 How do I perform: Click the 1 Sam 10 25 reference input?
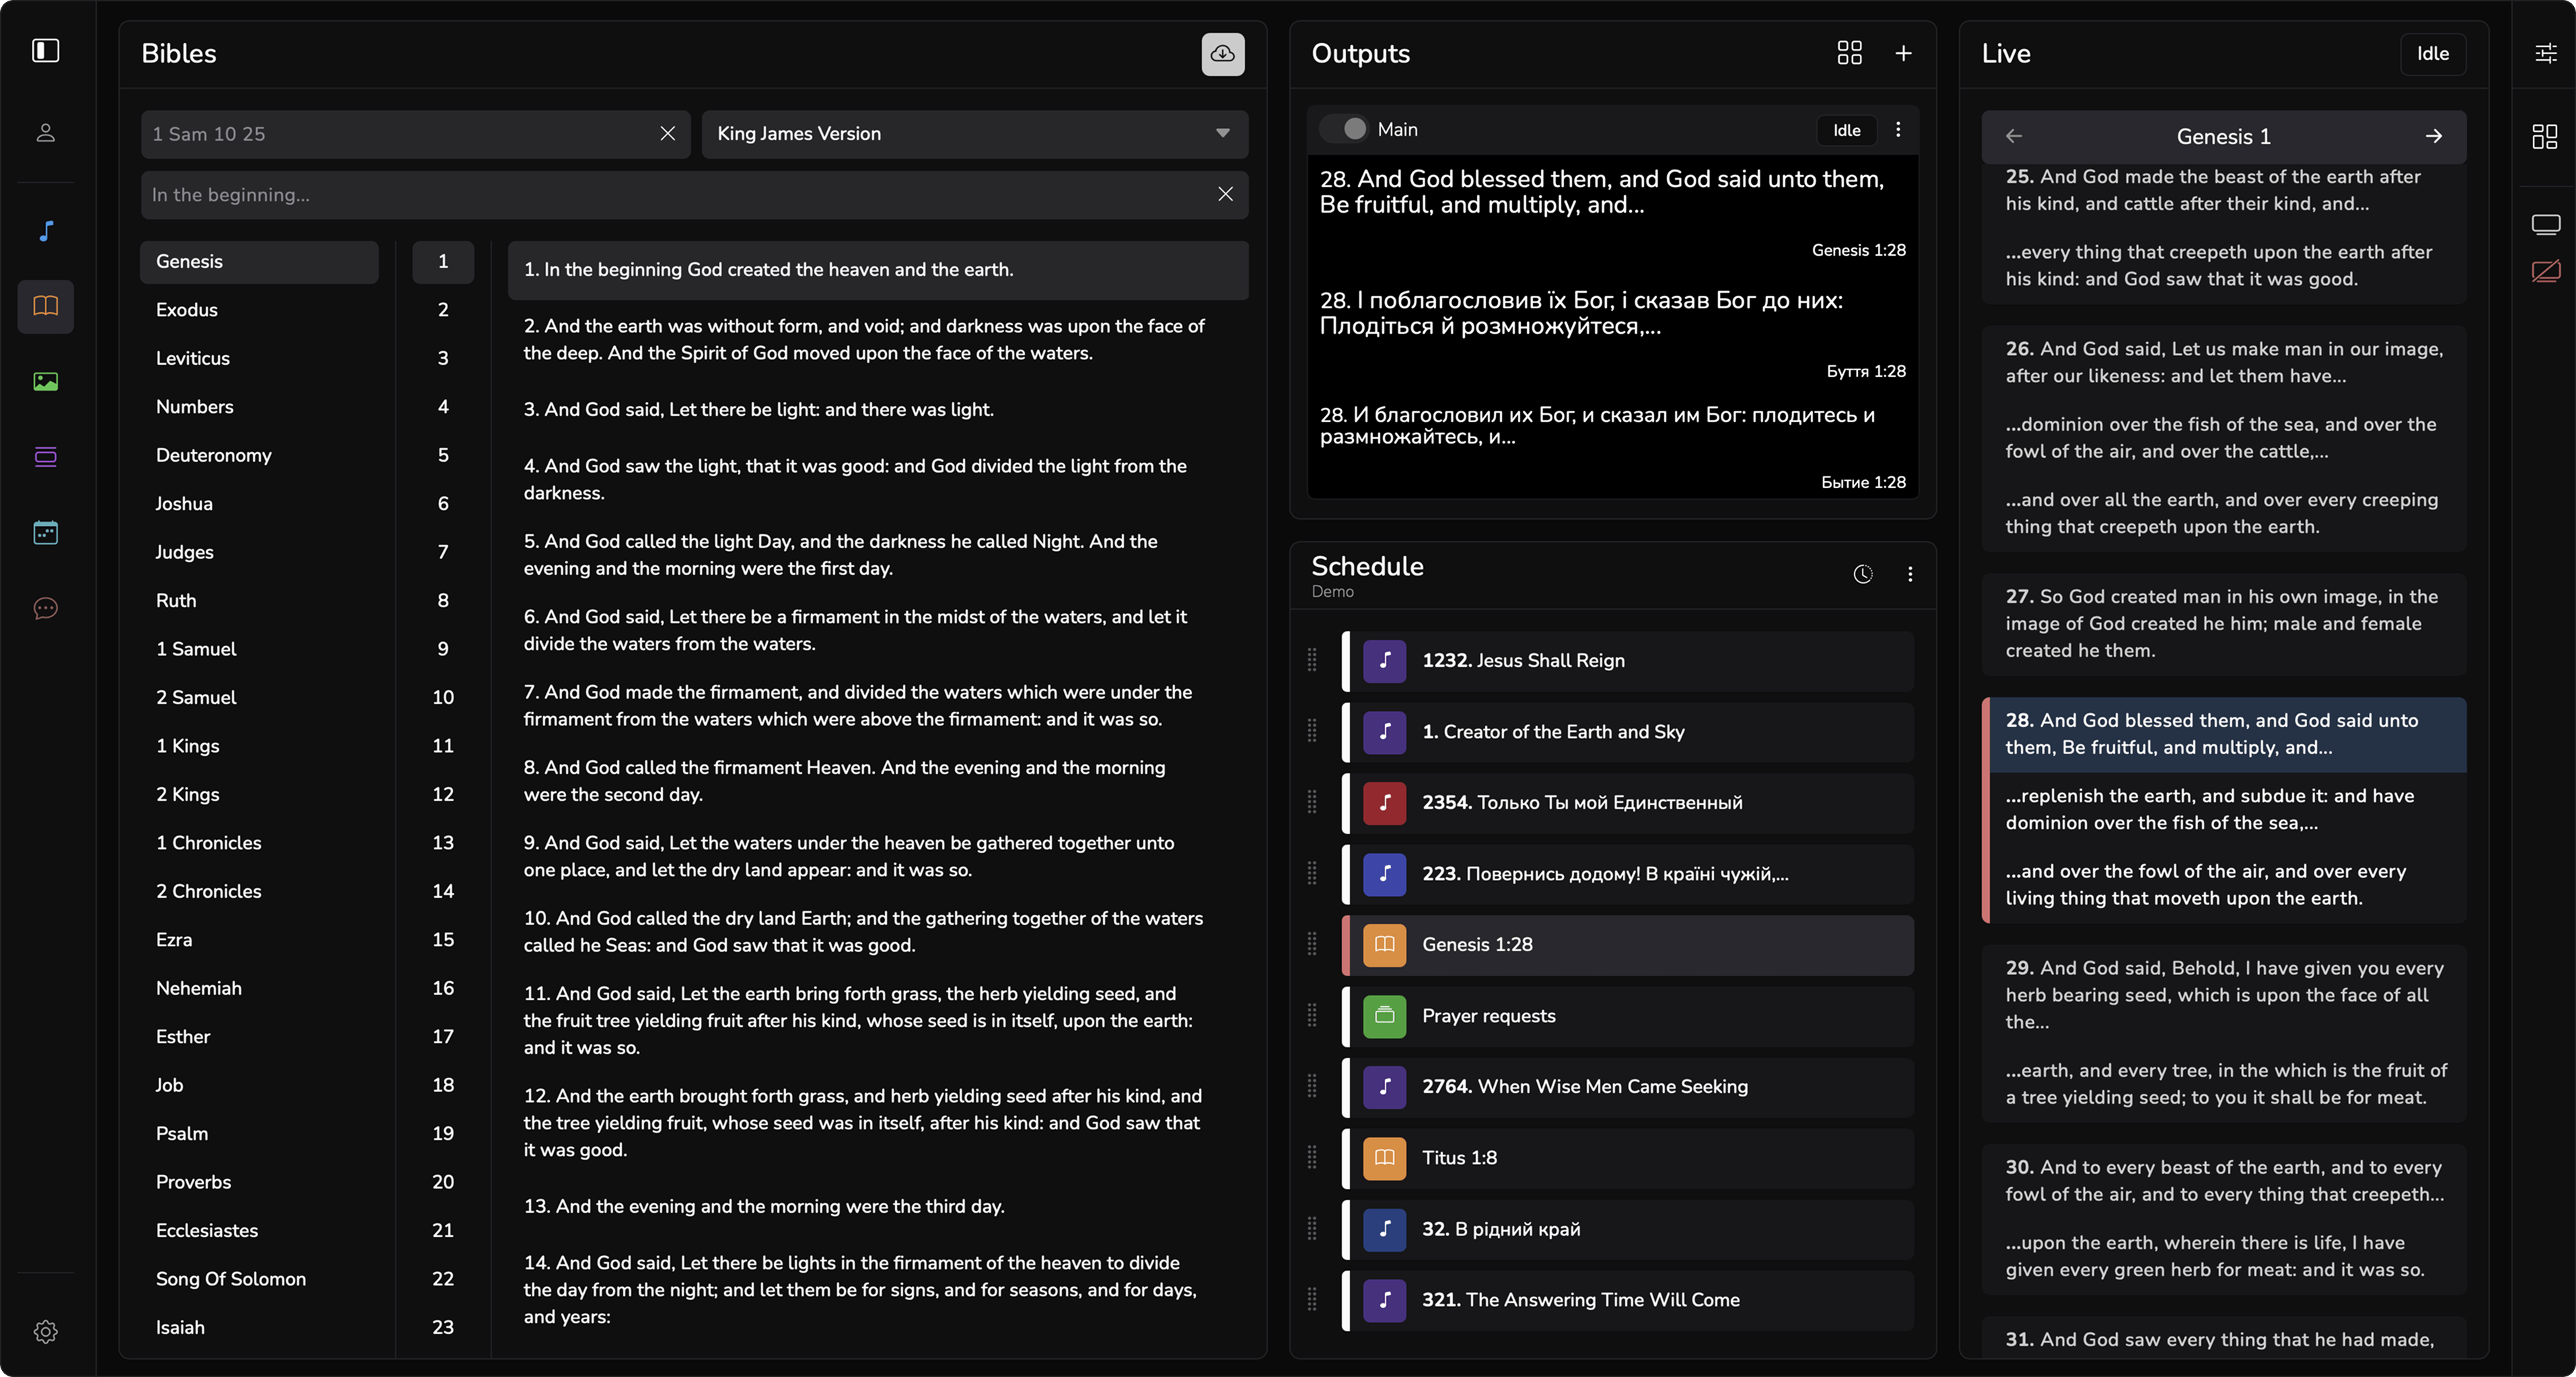400,134
